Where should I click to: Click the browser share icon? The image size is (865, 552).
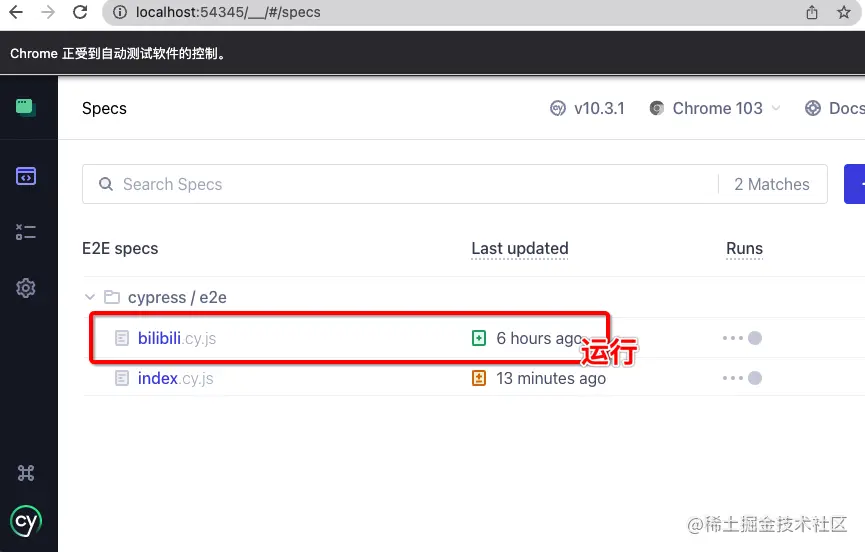pos(811,12)
